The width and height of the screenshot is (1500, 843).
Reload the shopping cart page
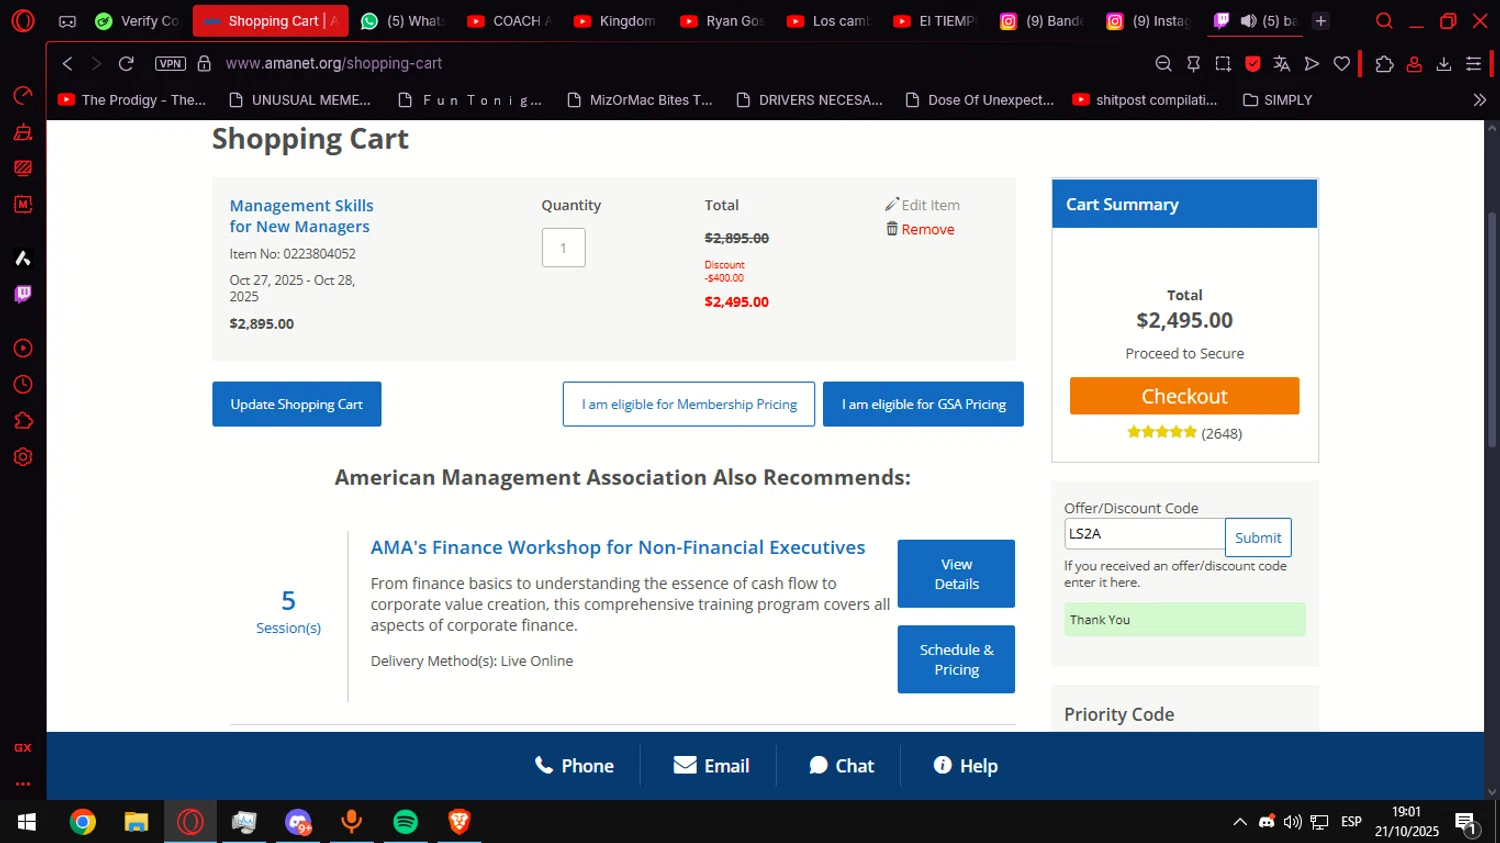pos(126,63)
